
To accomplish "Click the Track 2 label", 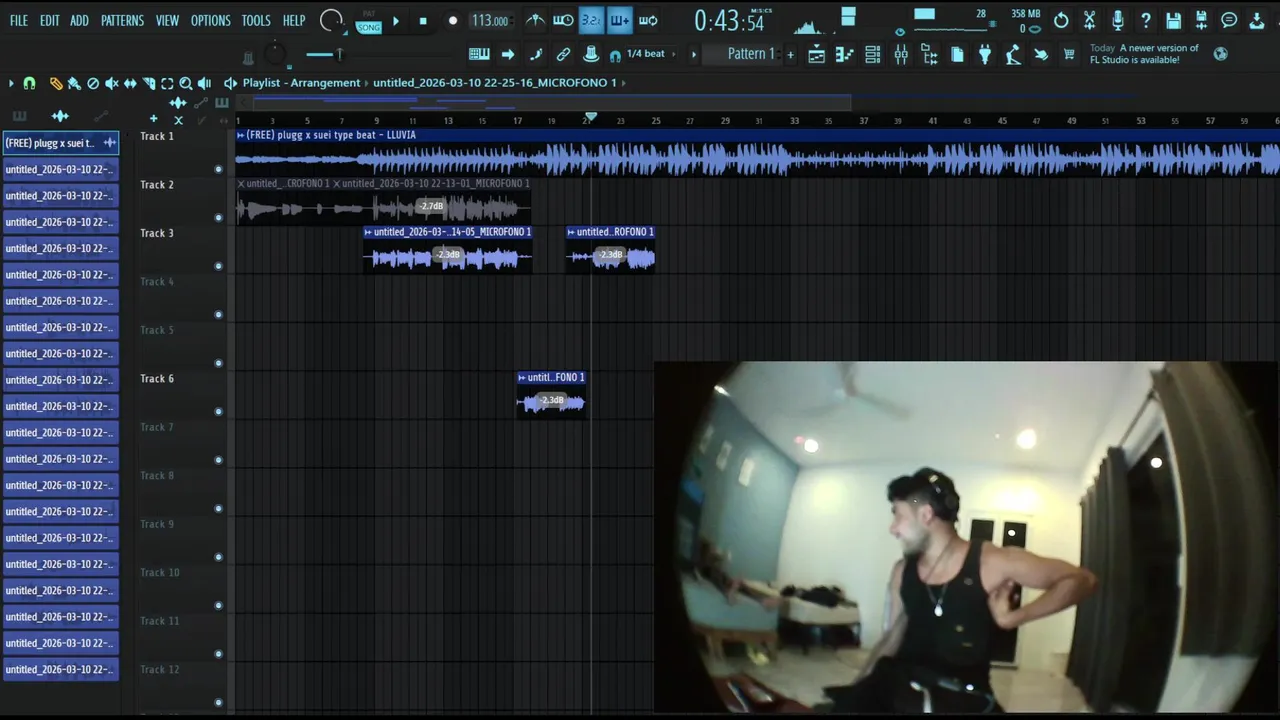I will point(157,185).
